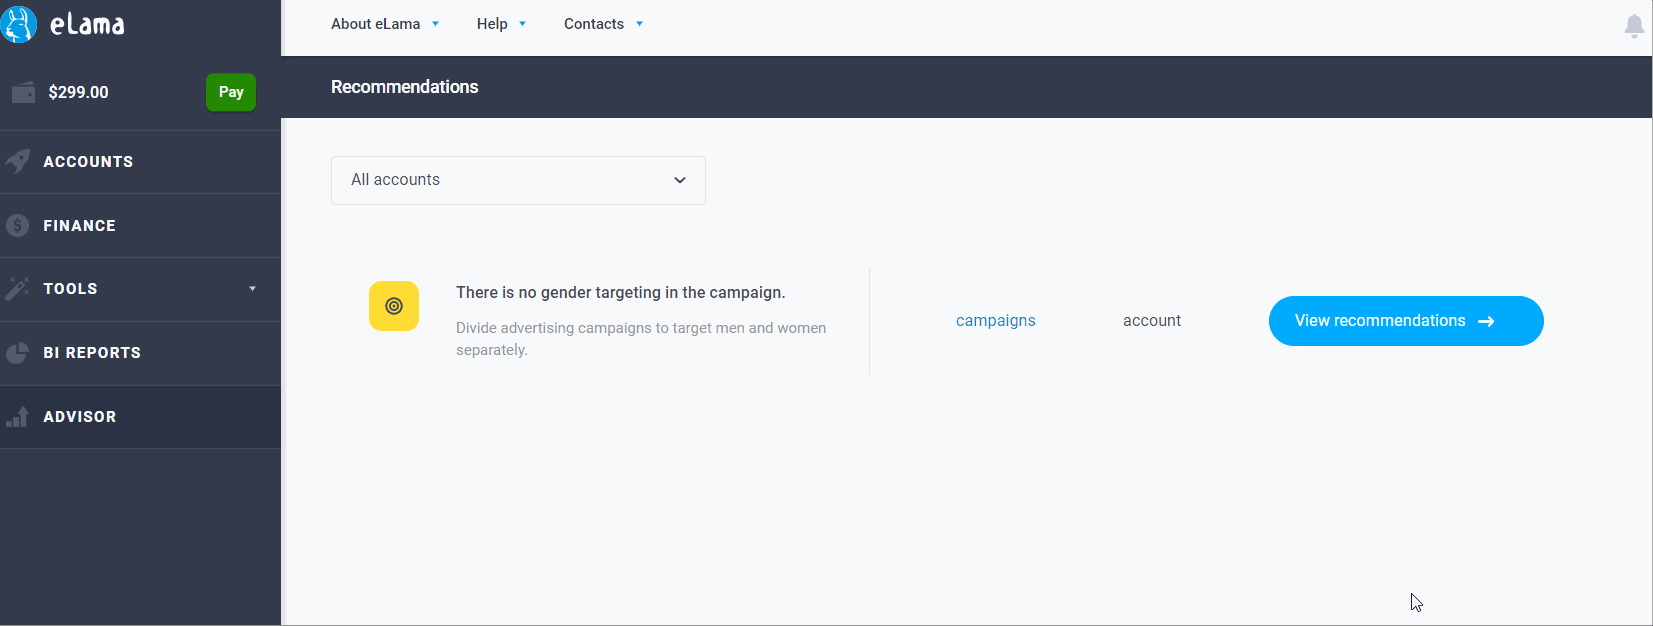This screenshot has width=1653, height=626.
Task: Click the eLama brand name text
Action: coord(88,24)
